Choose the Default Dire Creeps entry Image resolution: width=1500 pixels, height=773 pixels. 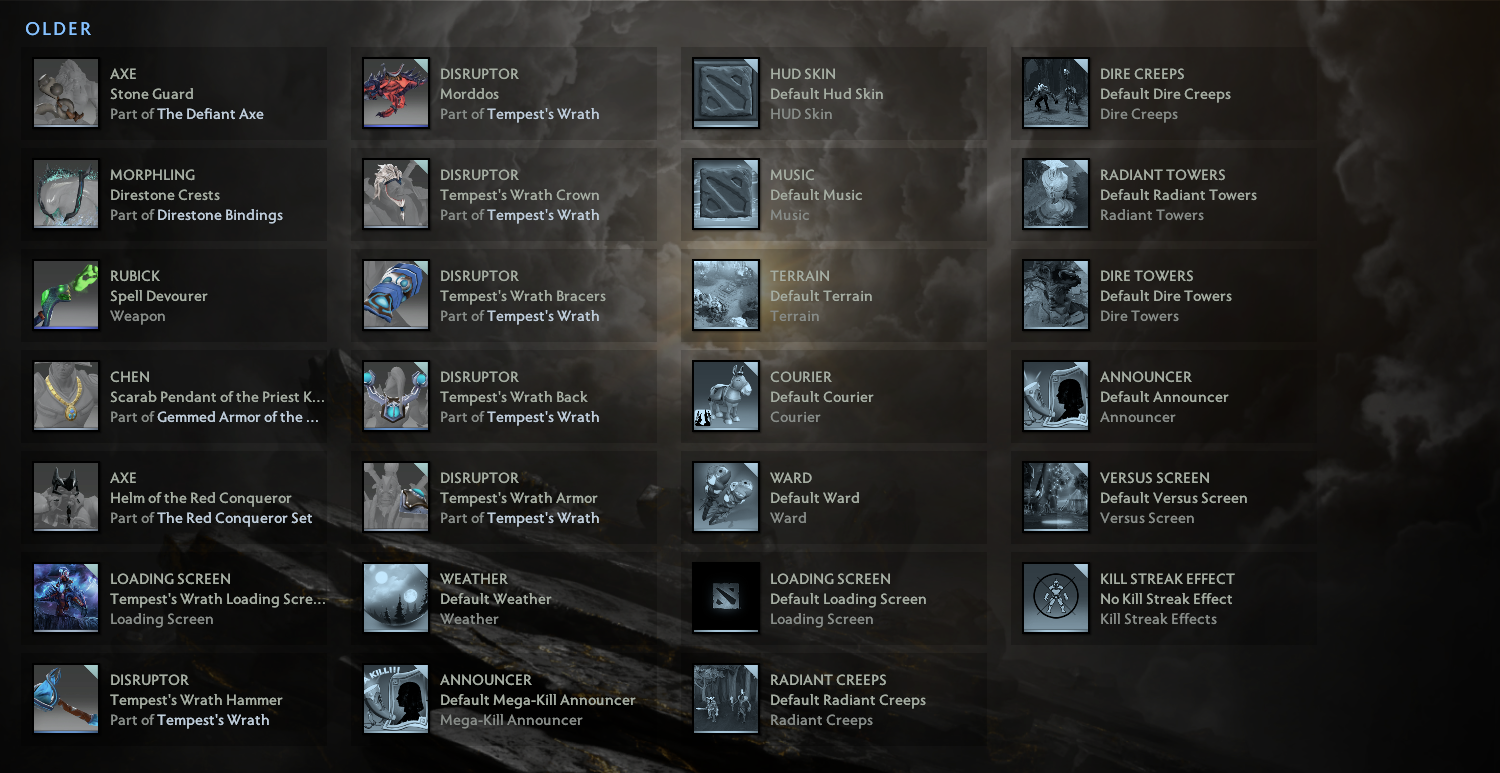click(x=1164, y=93)
